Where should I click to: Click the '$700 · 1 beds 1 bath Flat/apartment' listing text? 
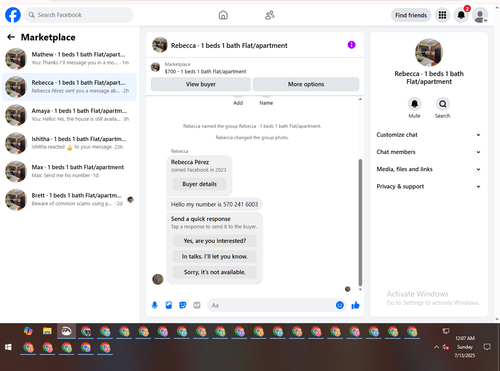pos(205,71)
